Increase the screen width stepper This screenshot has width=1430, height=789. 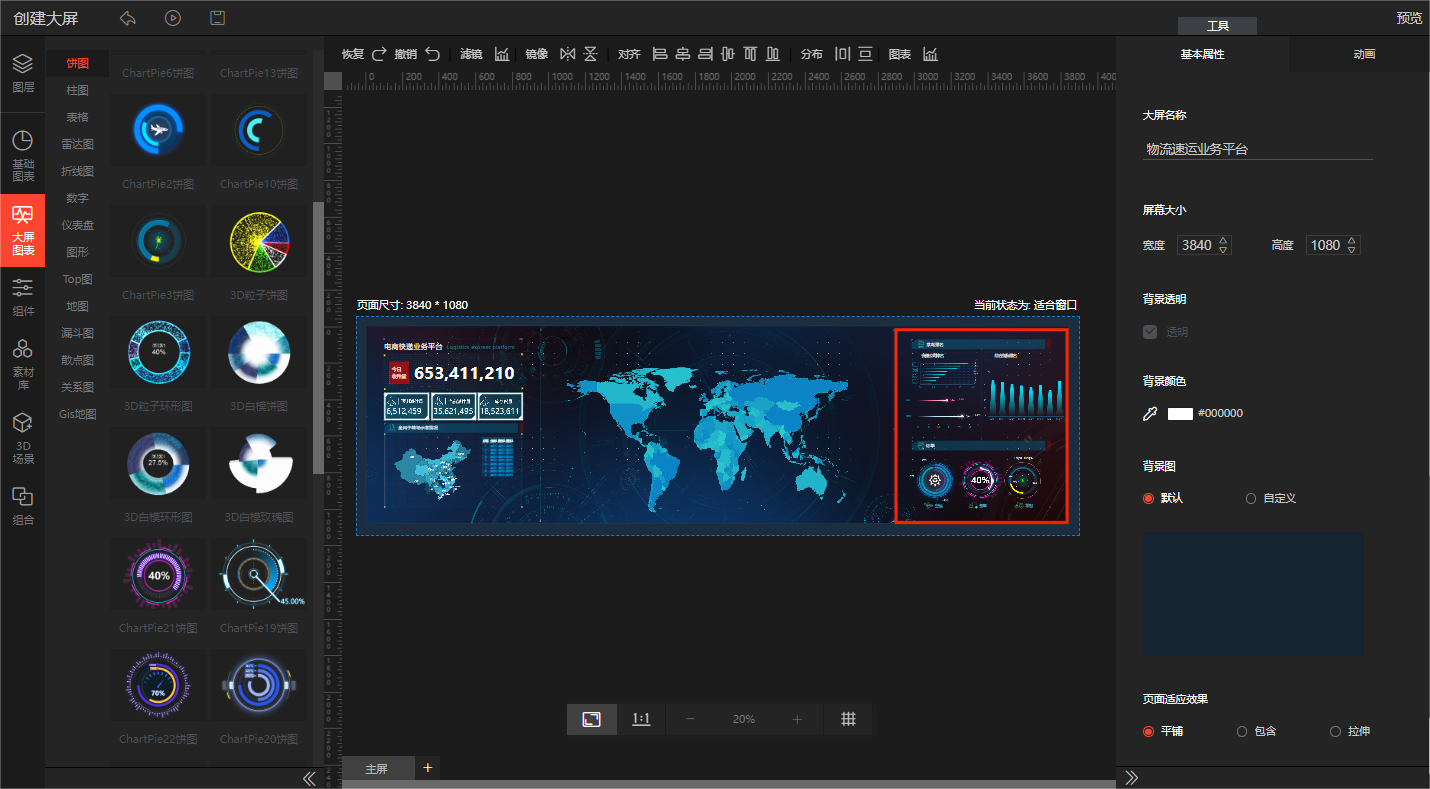pyautogui.click(x=1224, y=240)
